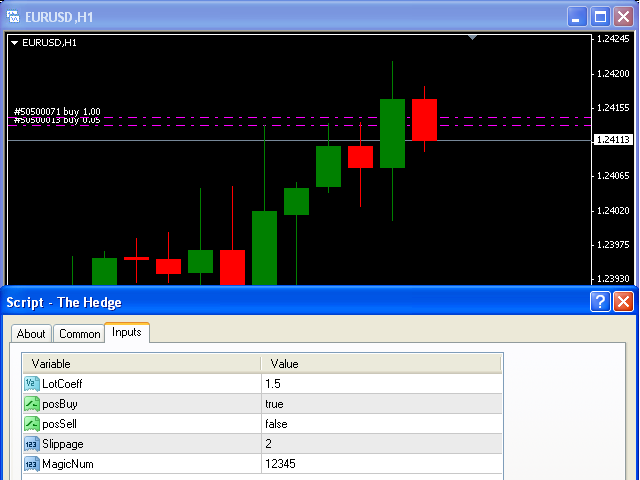Viewport: 640px width, 480px height.
Task: Open the Common tab
Action: (x=79, y=334)
